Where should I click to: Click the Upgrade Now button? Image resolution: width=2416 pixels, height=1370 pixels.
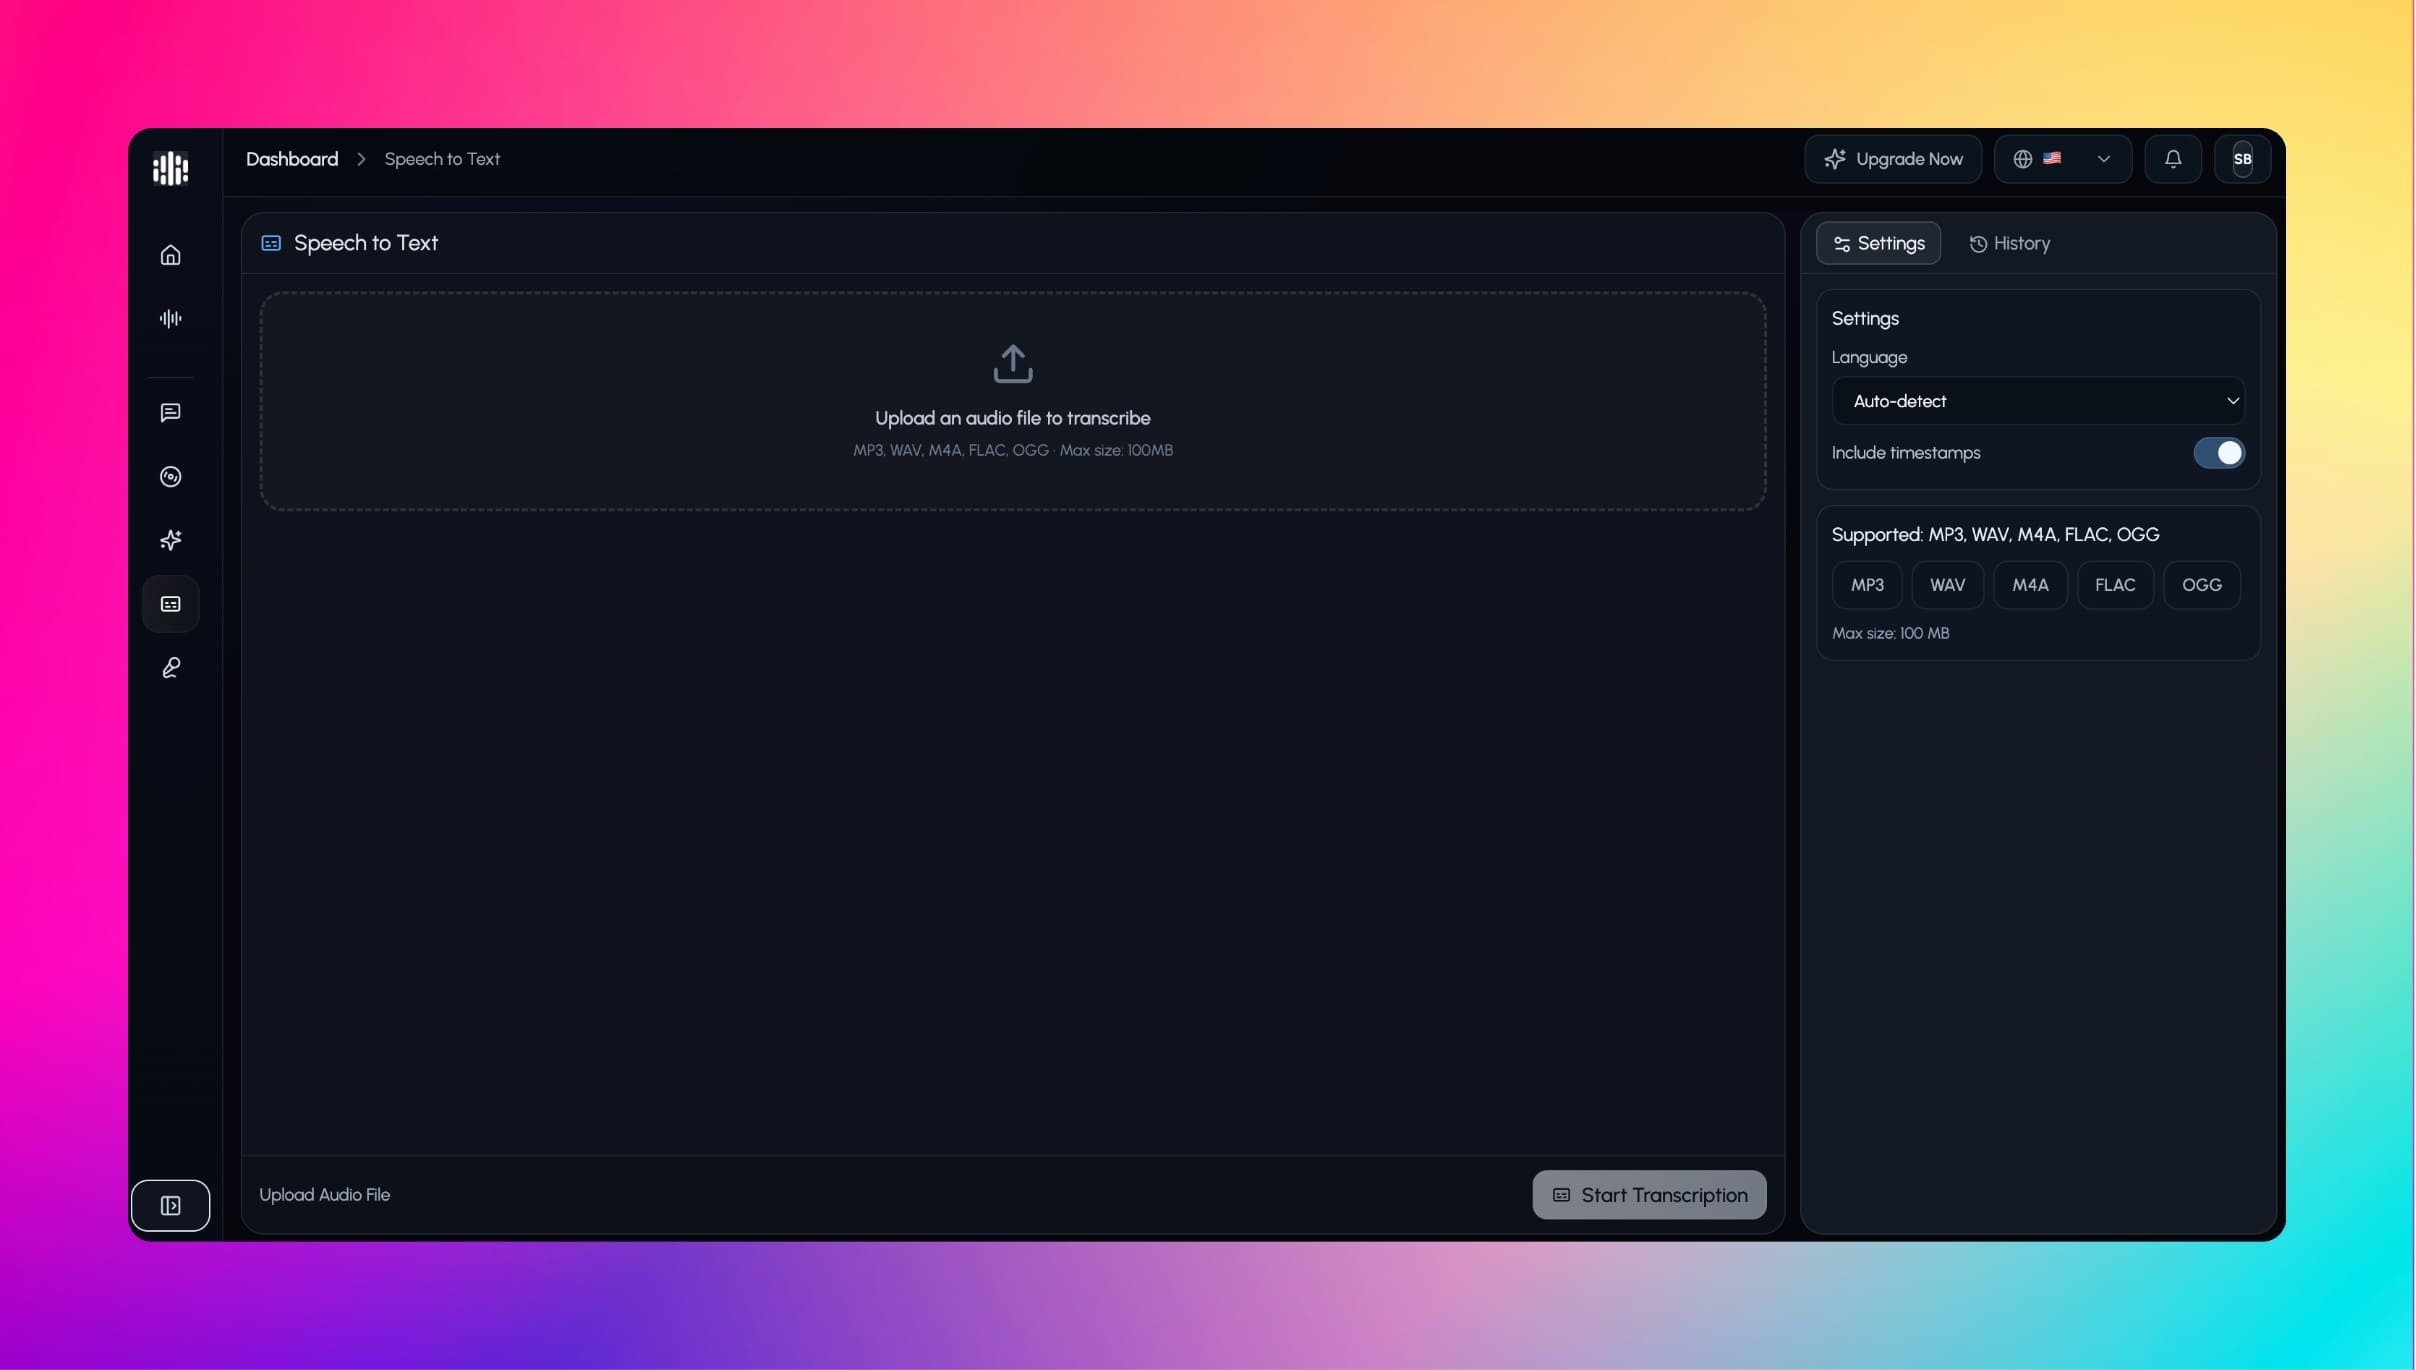pyautogui.click(x=1892, y=159)
